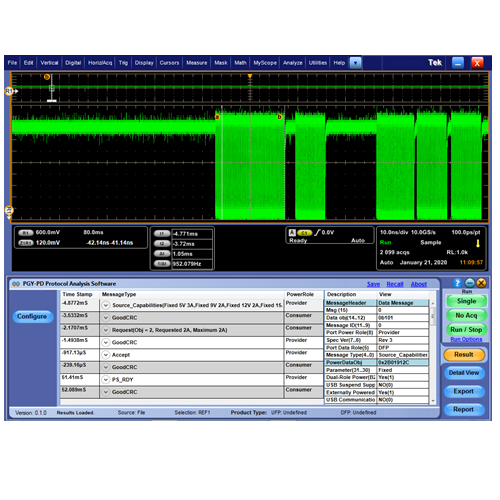Click the t1 cursor readout badge
Screen dimensions: 500x500
coord(162,234)
